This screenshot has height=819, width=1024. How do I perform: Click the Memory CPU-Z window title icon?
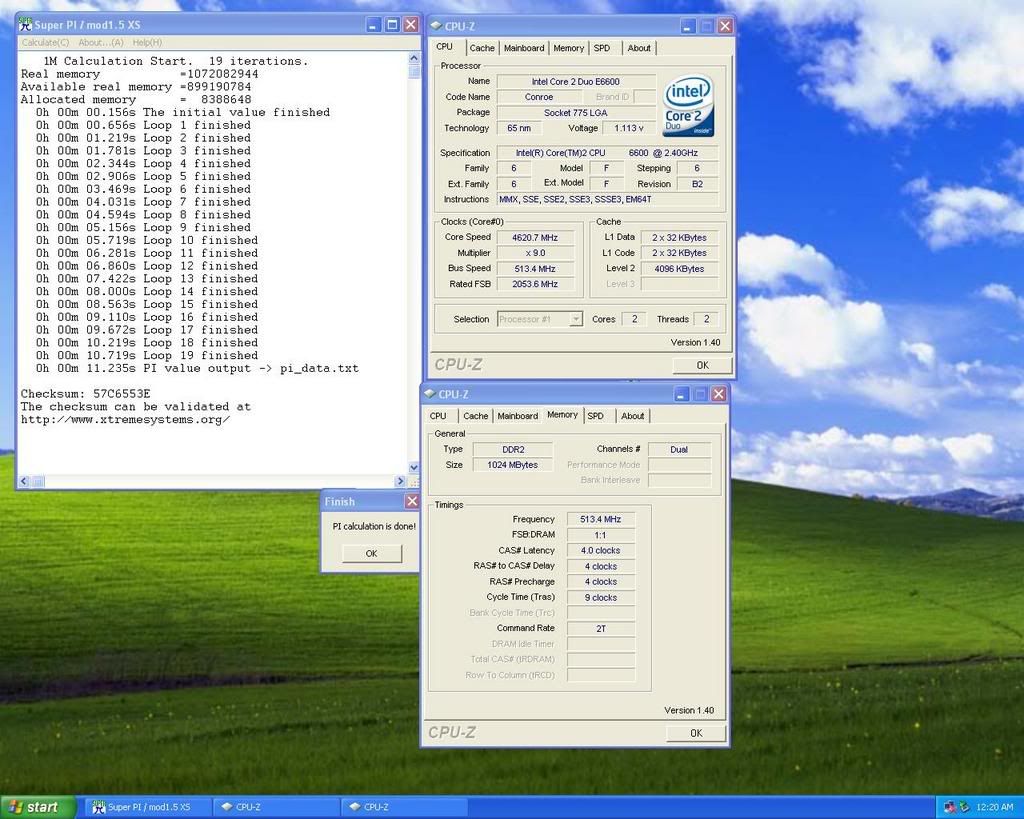[x=429, y=394]
